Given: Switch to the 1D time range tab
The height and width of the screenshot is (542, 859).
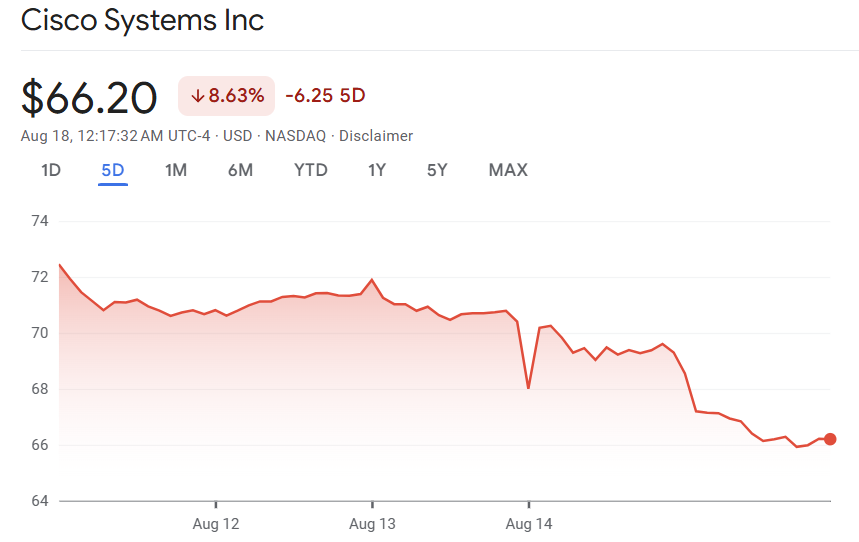Looking at the screenshot, I should click(51, 170).
